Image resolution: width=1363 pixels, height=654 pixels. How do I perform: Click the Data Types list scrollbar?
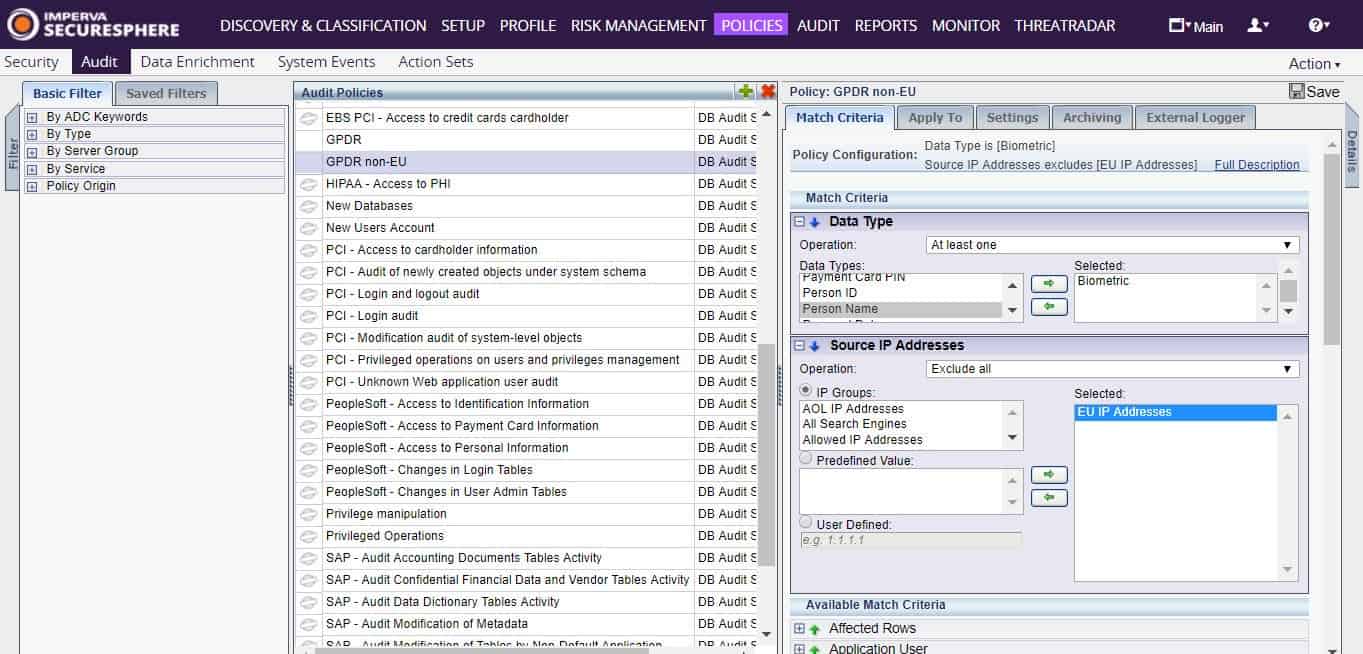[1014, 297]
